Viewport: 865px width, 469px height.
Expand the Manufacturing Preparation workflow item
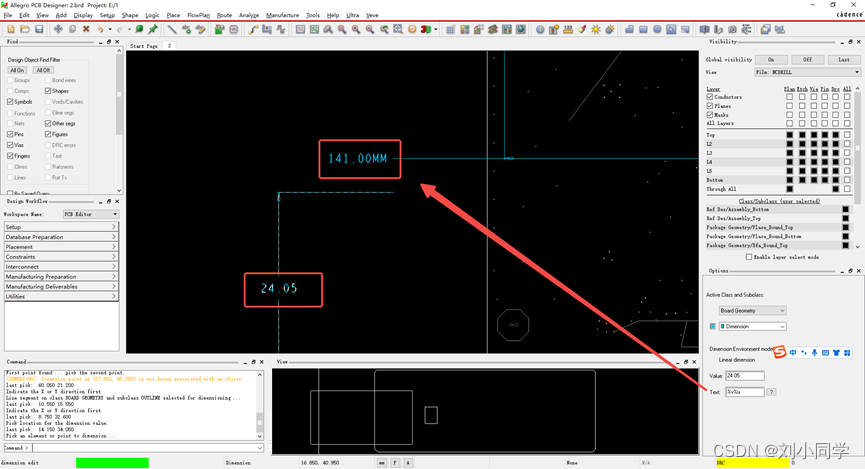[x=60, y=277]
